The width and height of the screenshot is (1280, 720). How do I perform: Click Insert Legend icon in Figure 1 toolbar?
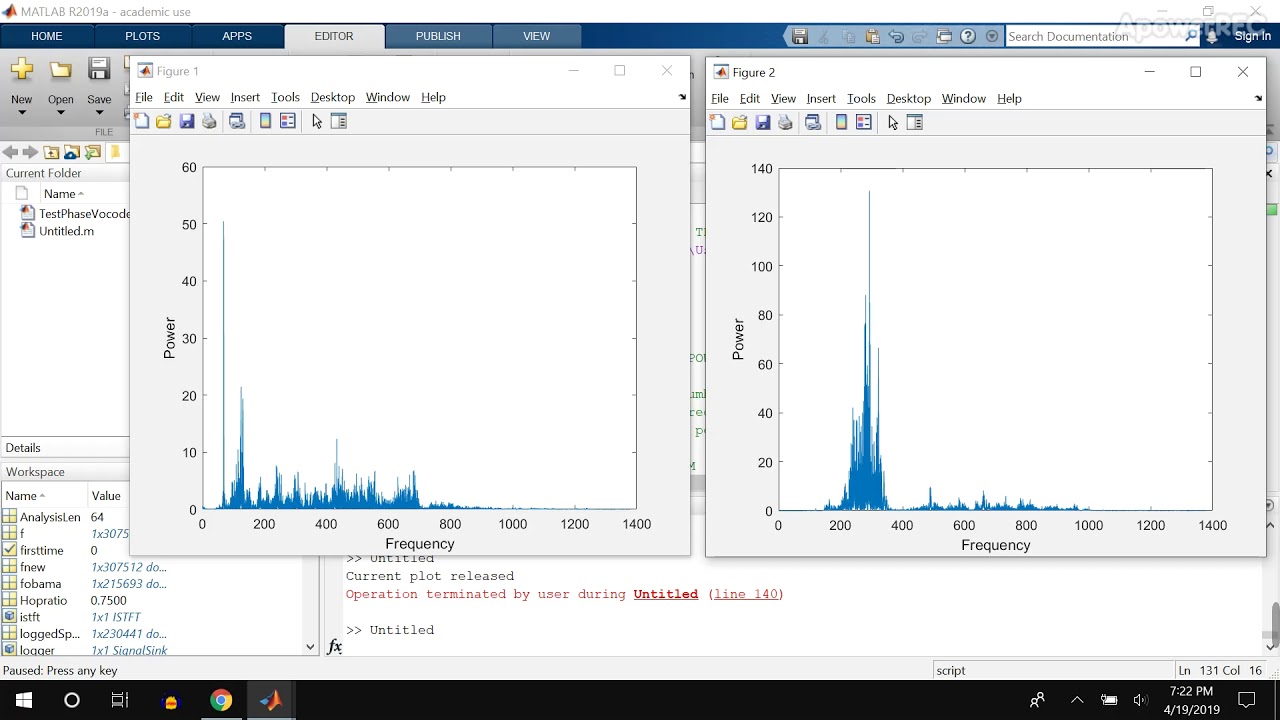288,121
